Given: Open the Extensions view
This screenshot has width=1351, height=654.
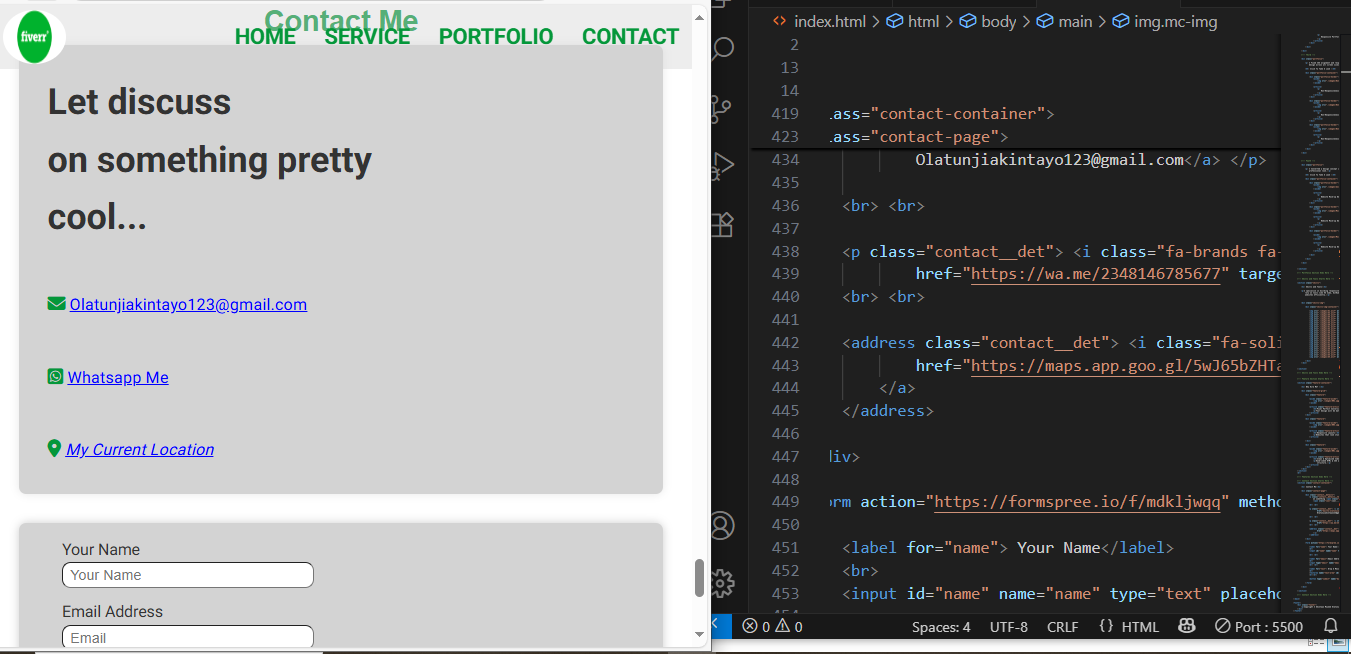Looking at the screenshot, I should 723,225.
